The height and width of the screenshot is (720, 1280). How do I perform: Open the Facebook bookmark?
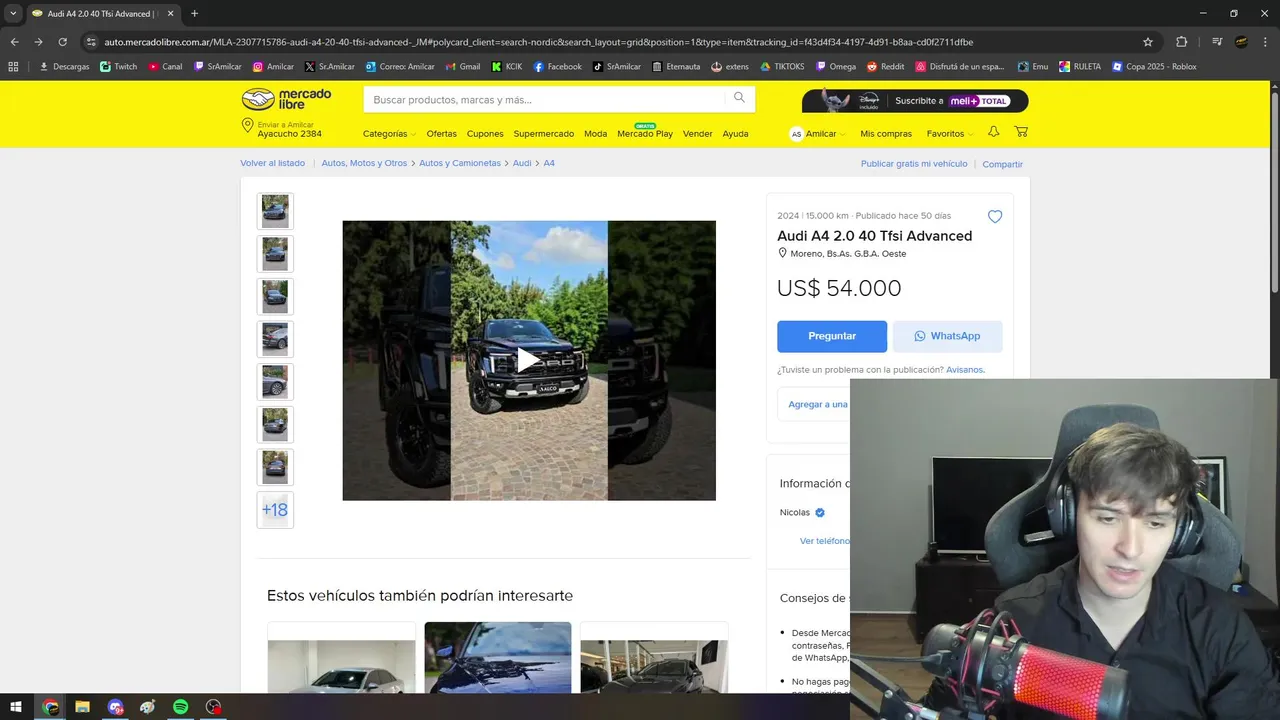coord(557,67)
